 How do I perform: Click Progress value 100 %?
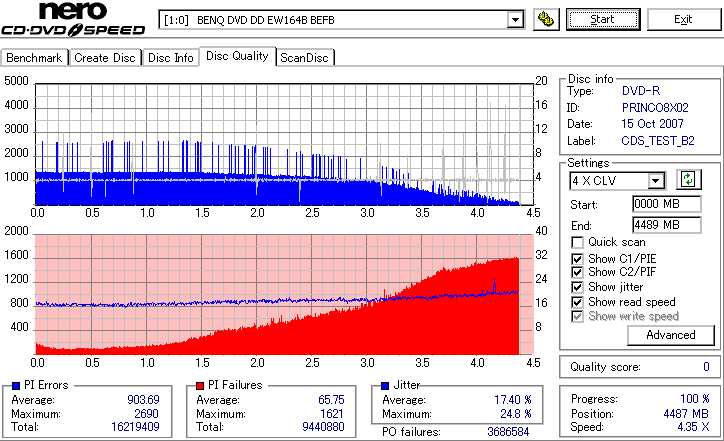(x=694, y=399)
